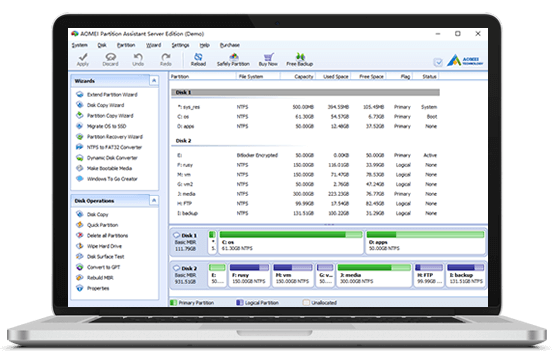Click the AOMEI Technology logo
Viewport: 555px width, 362px height.
coord(465,61)
